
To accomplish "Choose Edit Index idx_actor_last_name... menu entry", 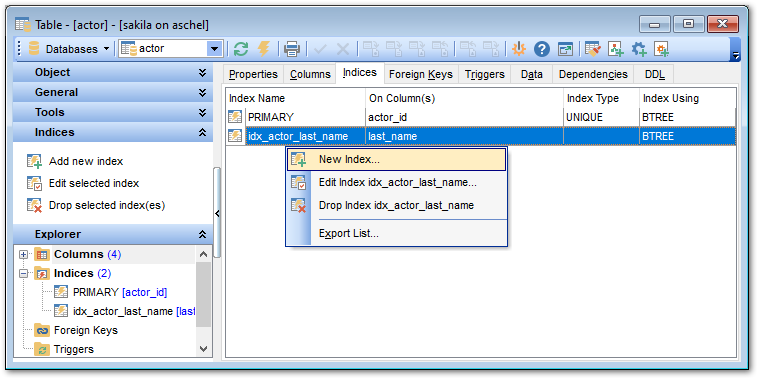I will coord(396,183).
